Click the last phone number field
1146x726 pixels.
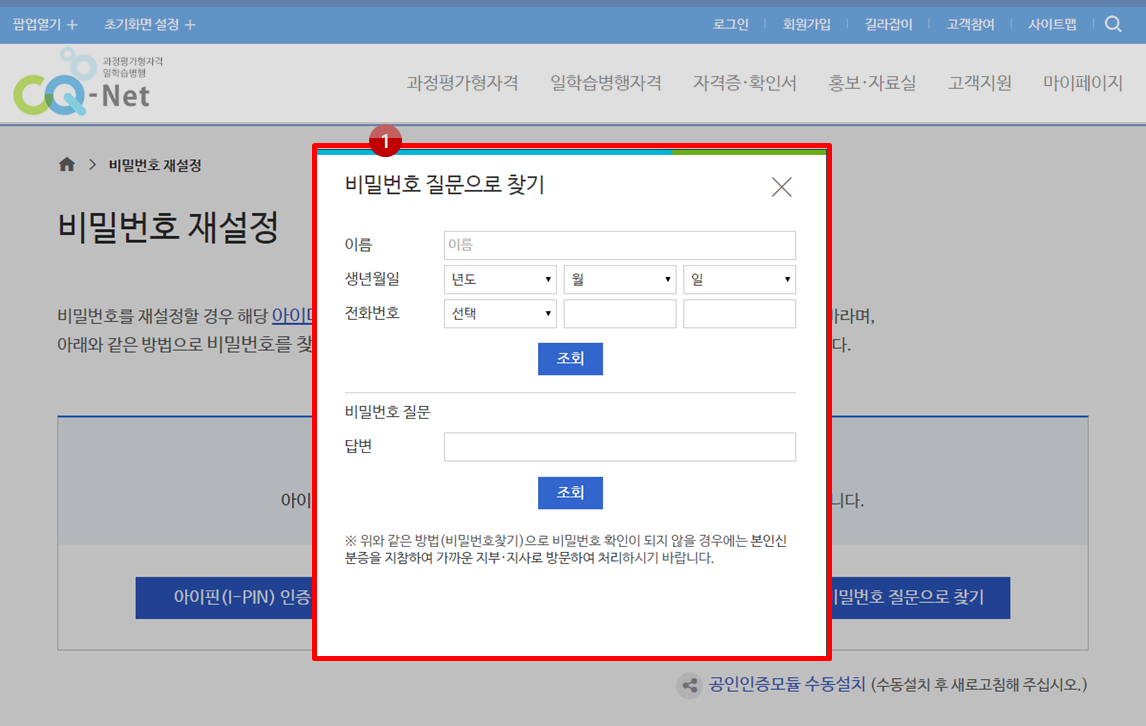(x=739, y=314)
